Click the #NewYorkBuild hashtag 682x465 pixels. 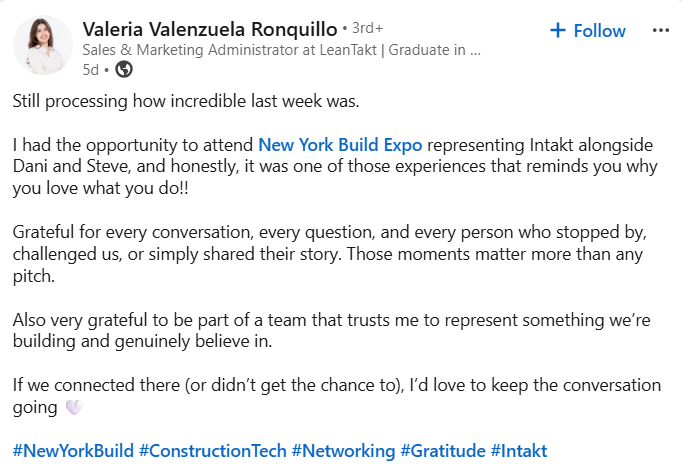(73, 450)
